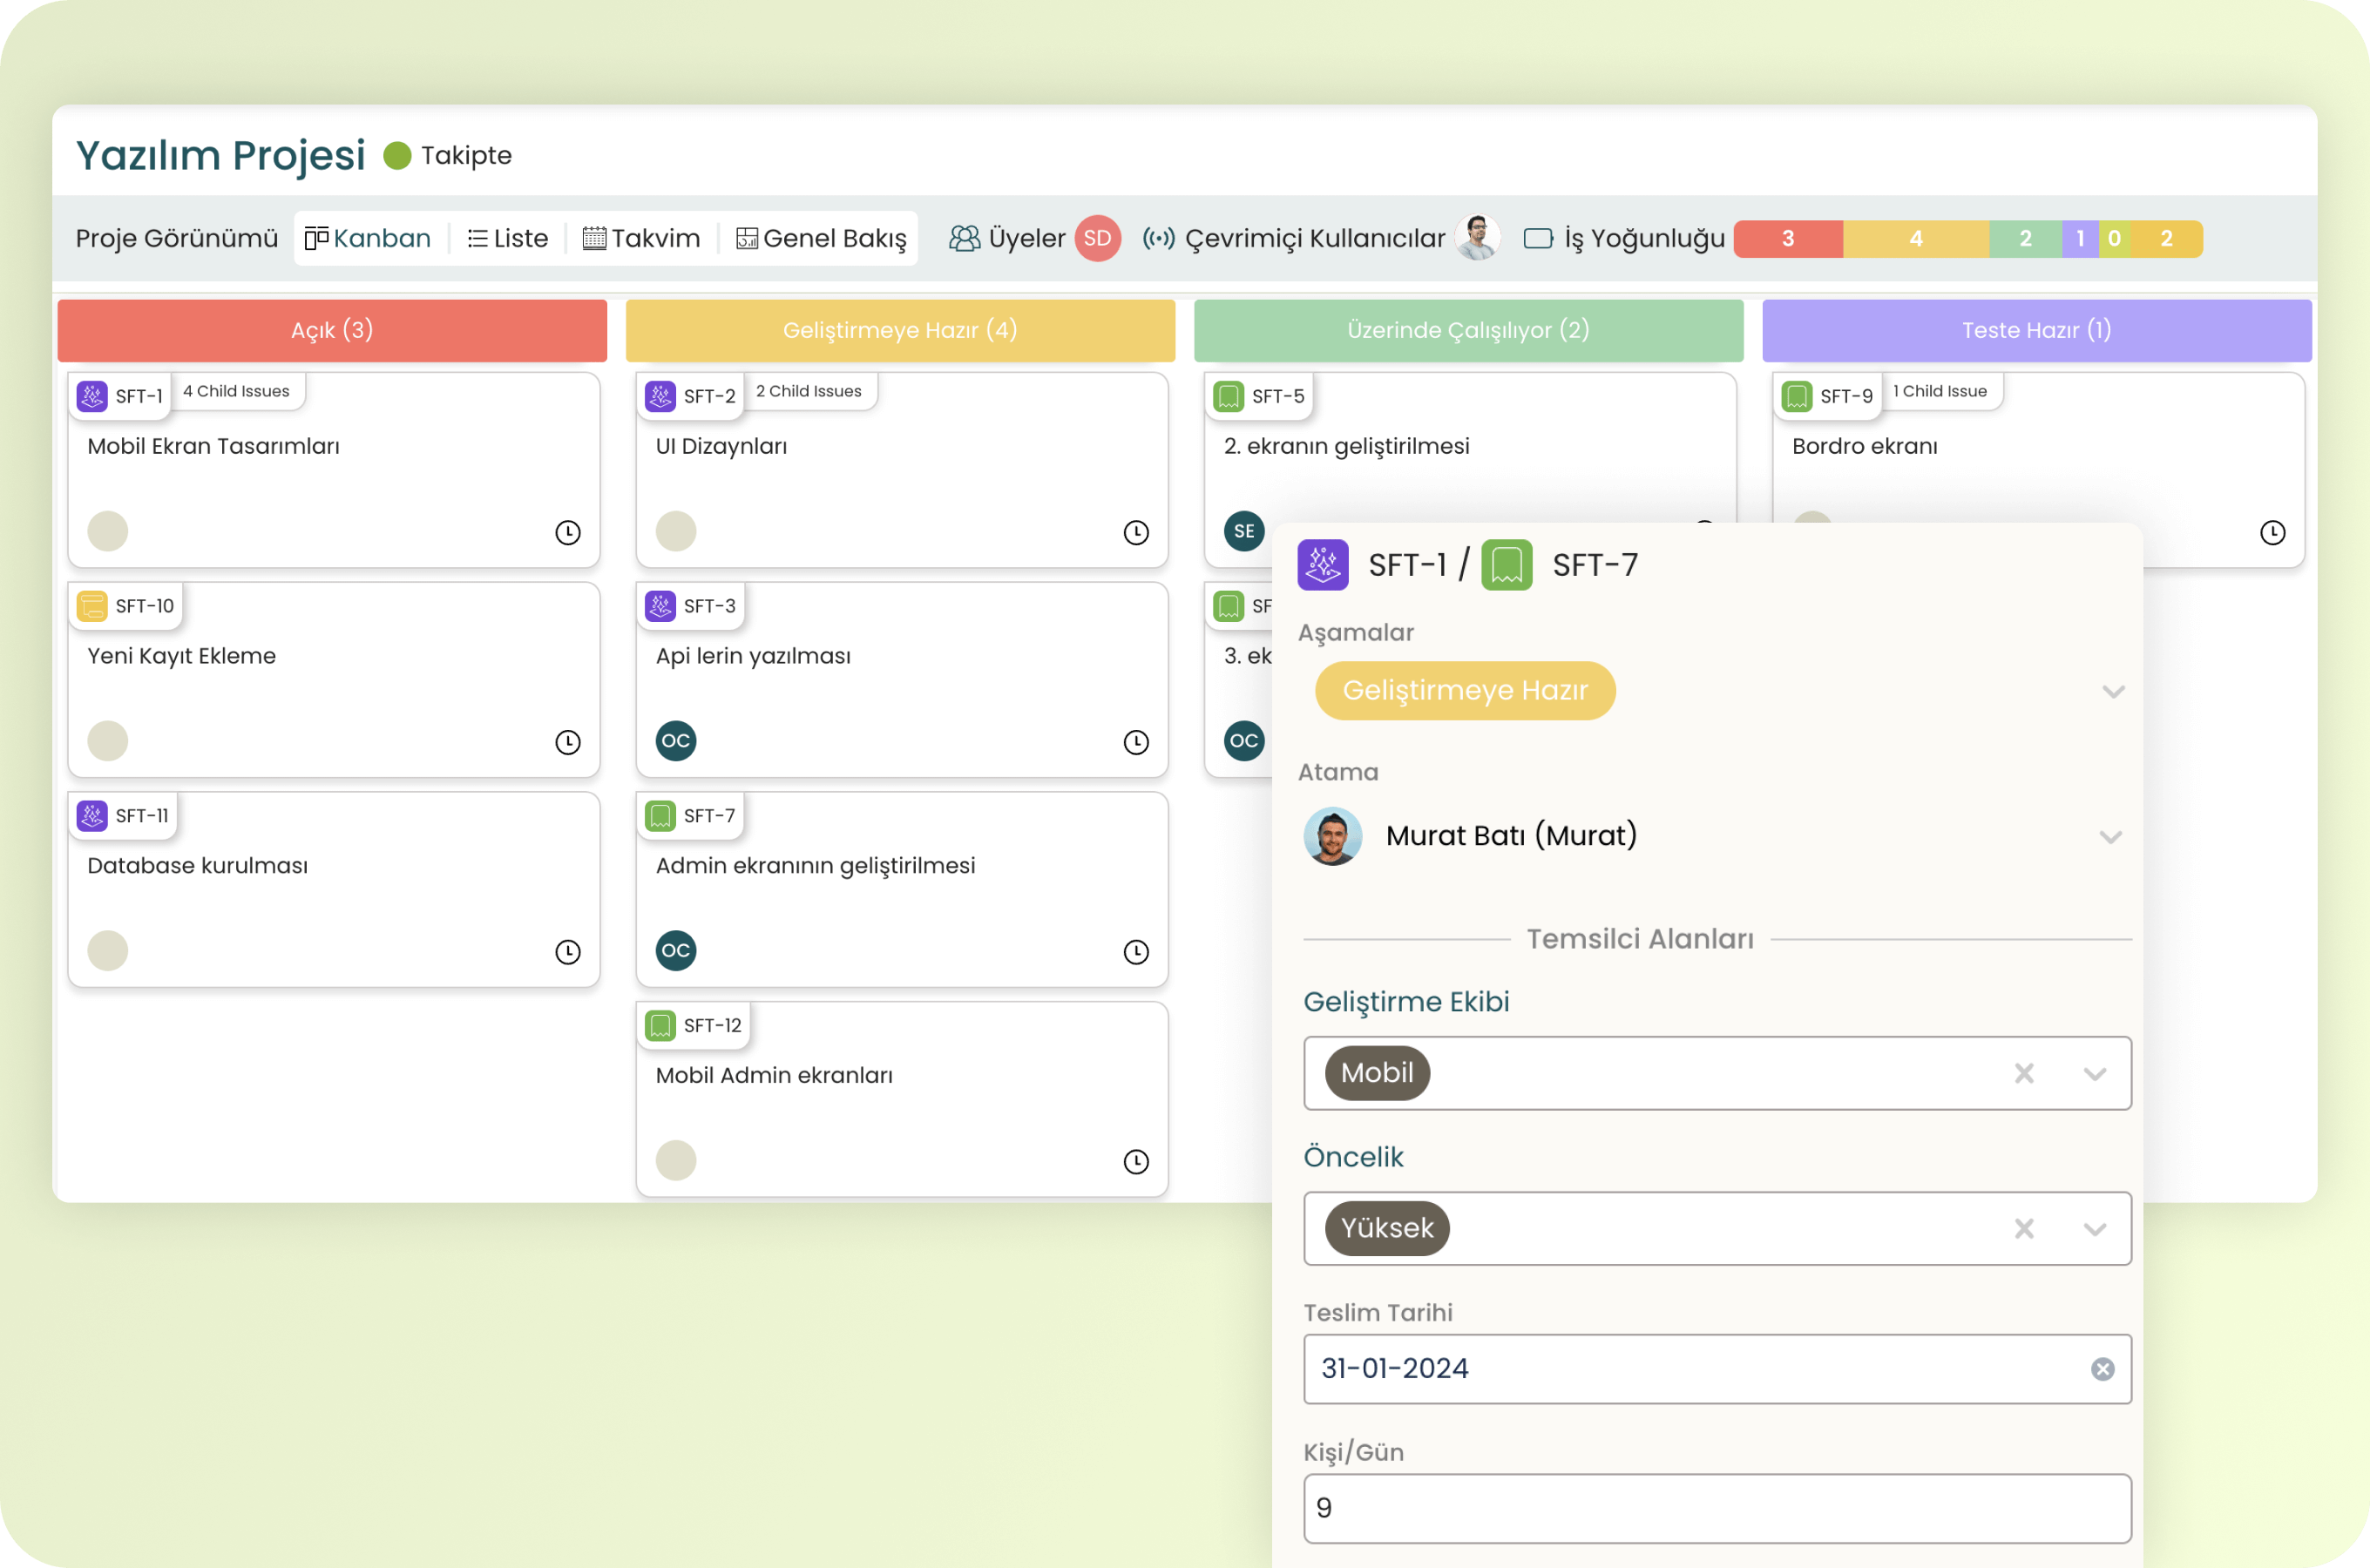Click the SFT-5 green issue icon
2370x1568 pixels.
pyautogui.click(x=1228, y=396)
